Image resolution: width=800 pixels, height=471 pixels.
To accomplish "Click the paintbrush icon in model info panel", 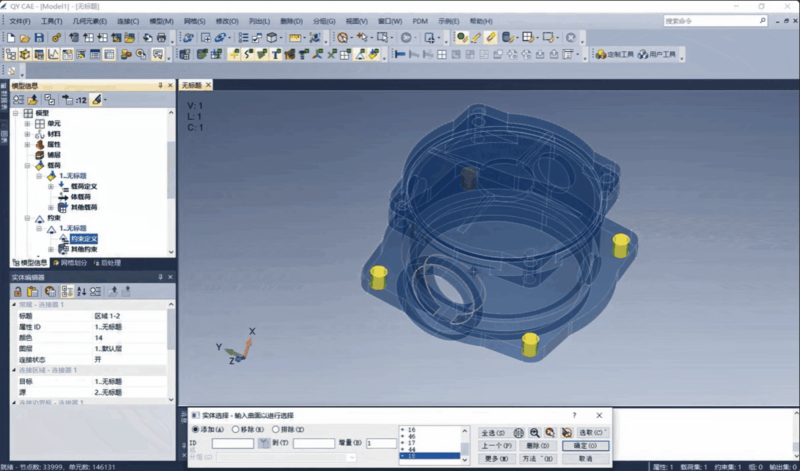I will (96, 100).
